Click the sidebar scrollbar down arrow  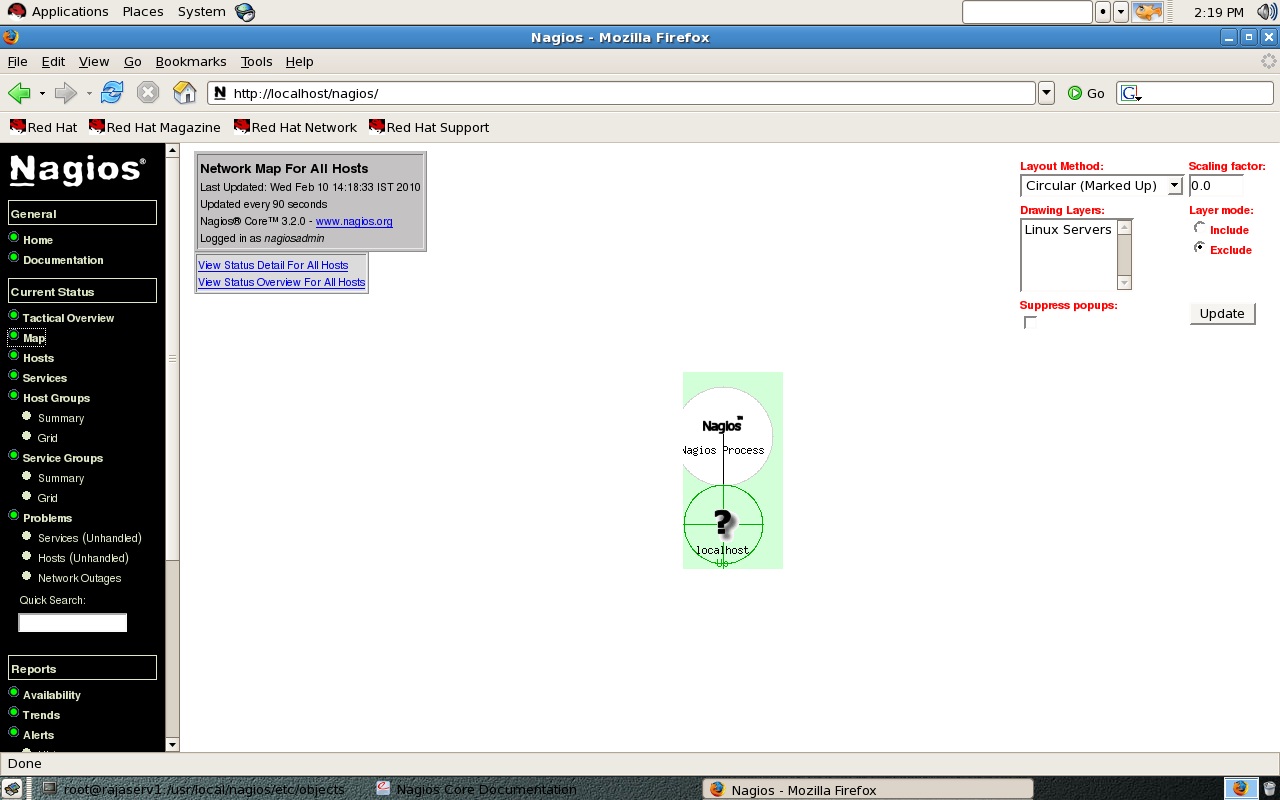(x=172, y=744)
